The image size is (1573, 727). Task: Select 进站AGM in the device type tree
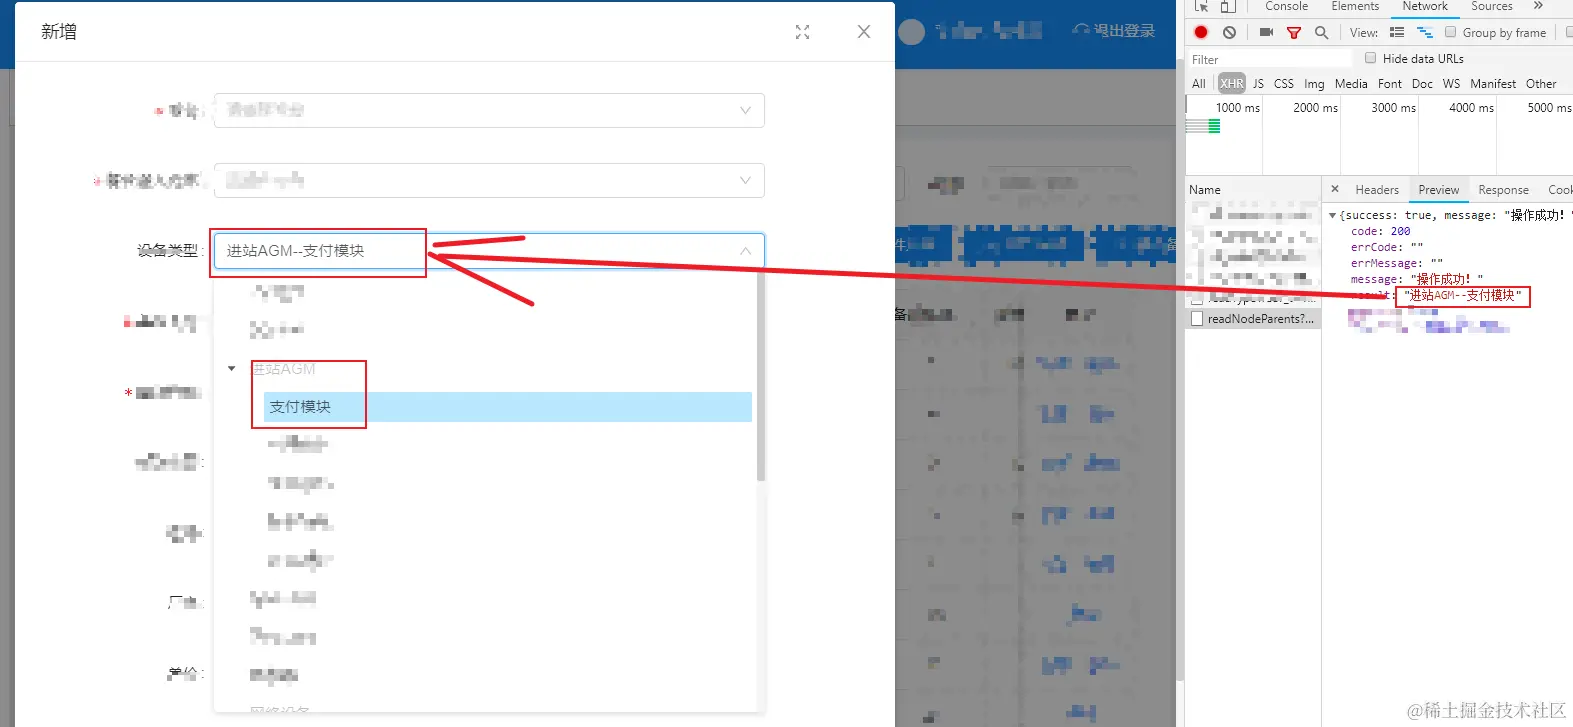coord(284,369)
